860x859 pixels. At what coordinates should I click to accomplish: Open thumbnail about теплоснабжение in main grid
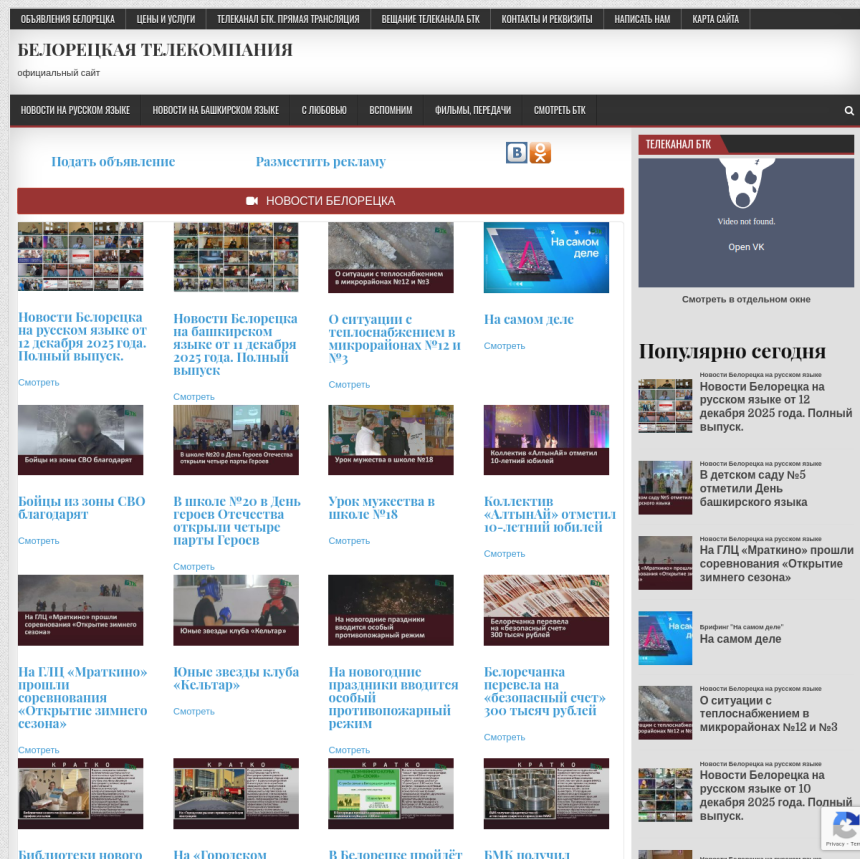(391, 257)
